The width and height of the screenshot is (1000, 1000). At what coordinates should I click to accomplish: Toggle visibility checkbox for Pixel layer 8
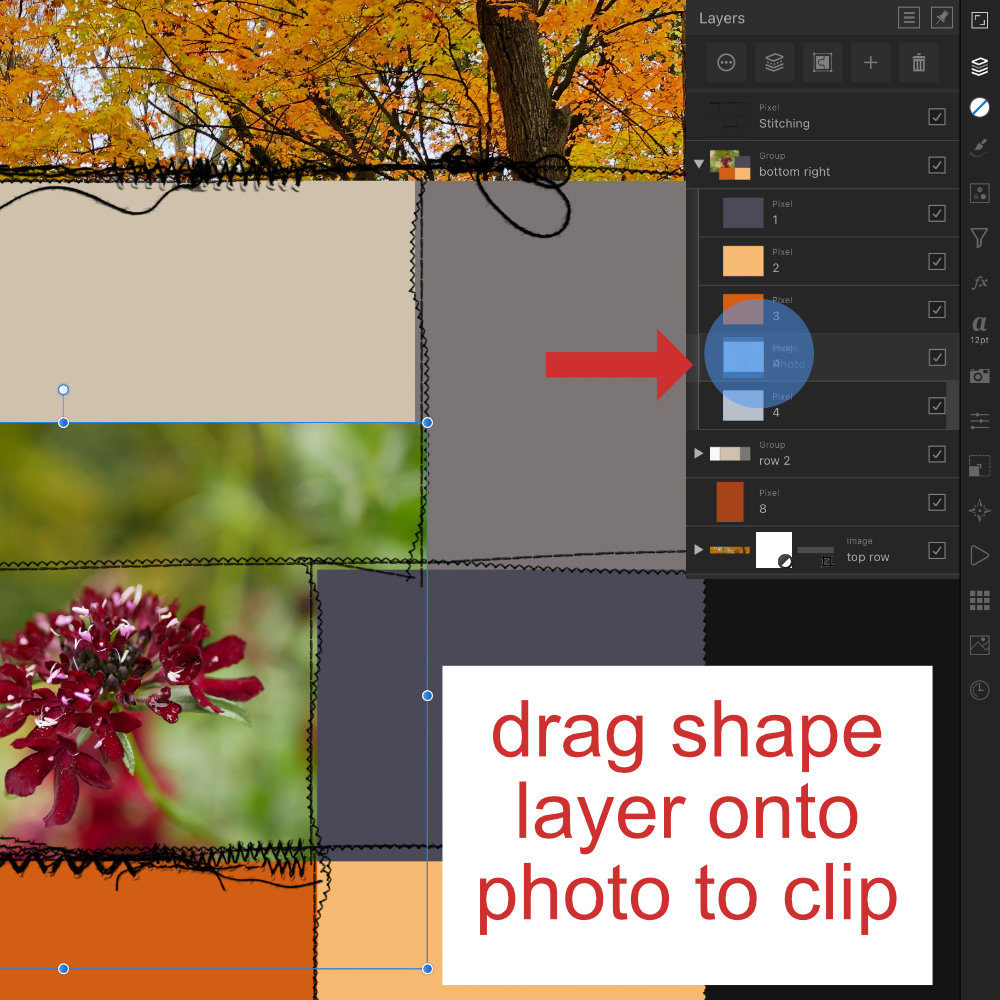(x=937, y=502)
